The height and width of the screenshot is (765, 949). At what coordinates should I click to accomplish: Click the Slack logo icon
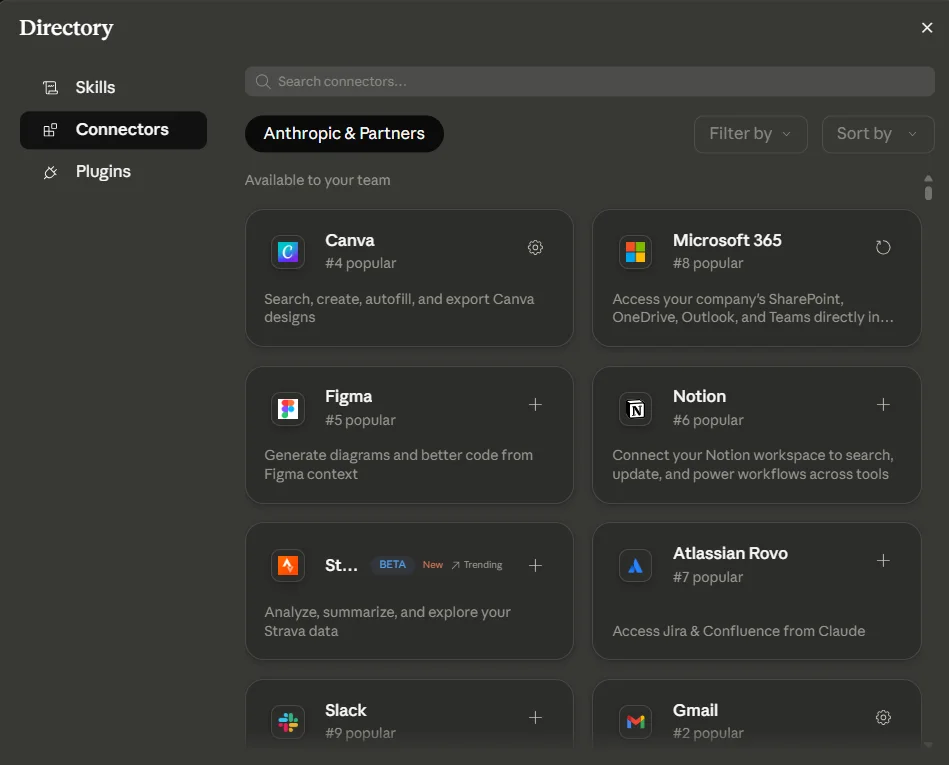287,722
